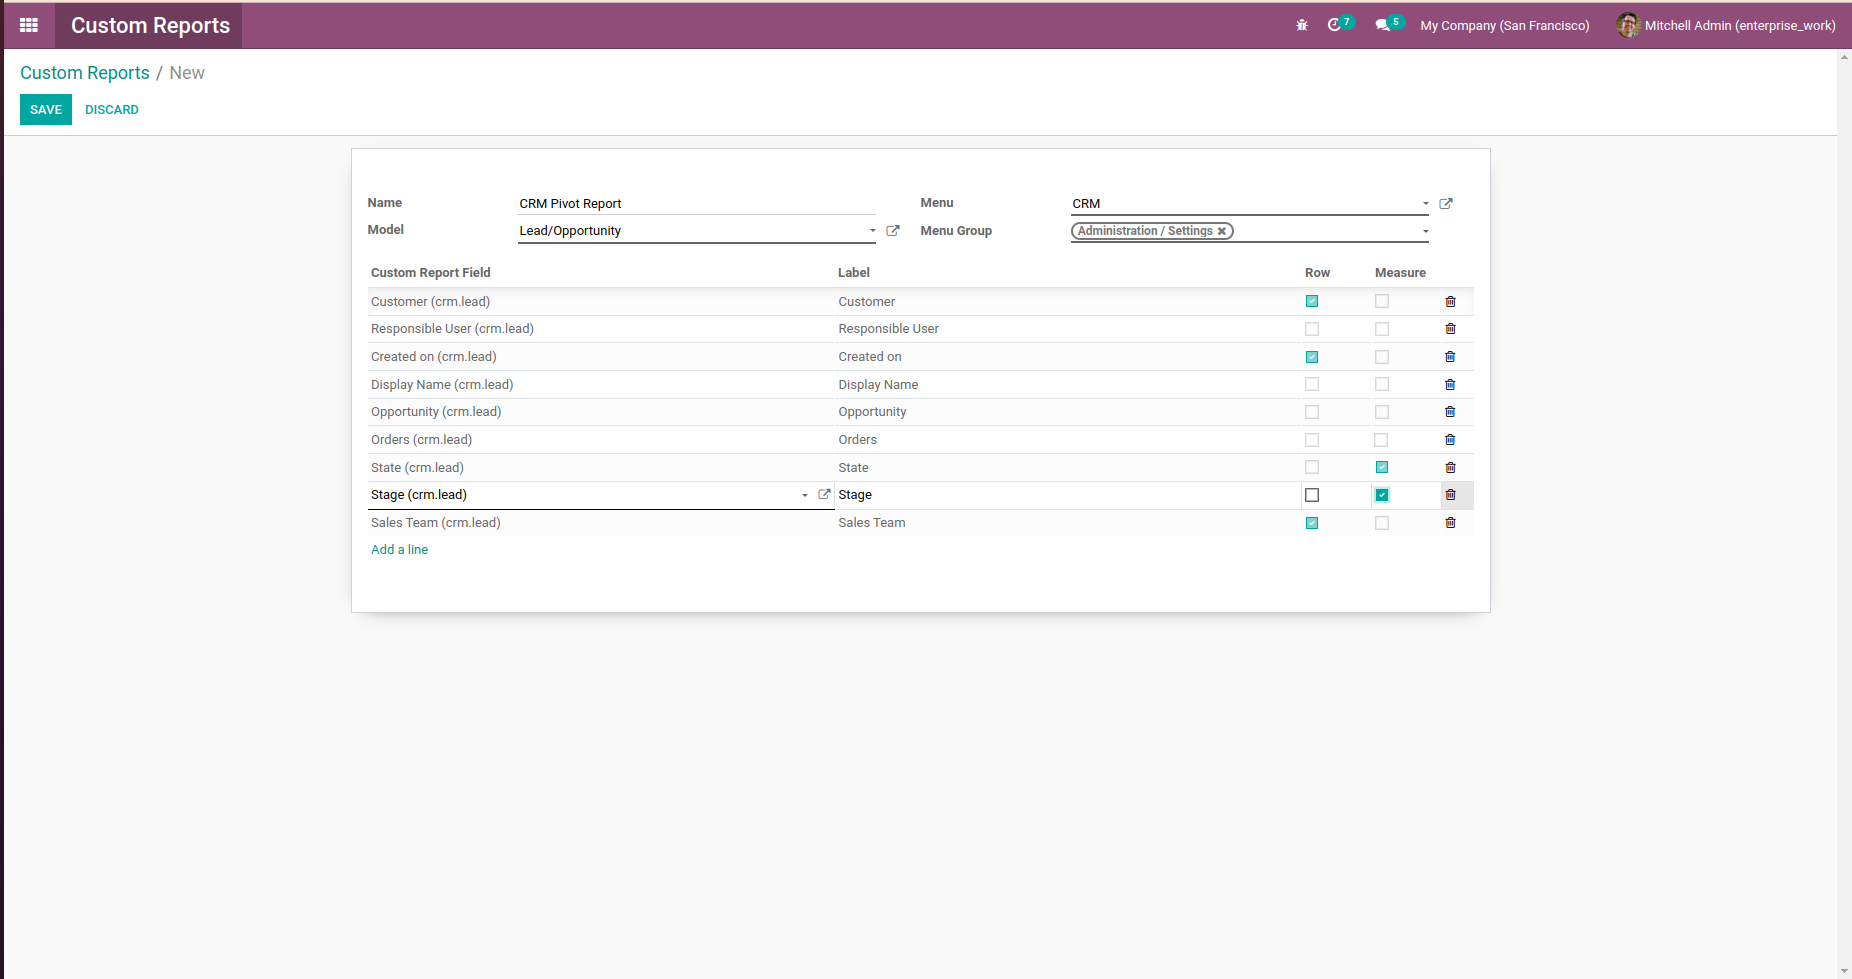Select Orders (crm.lead) cell
Viewport: 1852px width, 979px height.
[601, 440]
